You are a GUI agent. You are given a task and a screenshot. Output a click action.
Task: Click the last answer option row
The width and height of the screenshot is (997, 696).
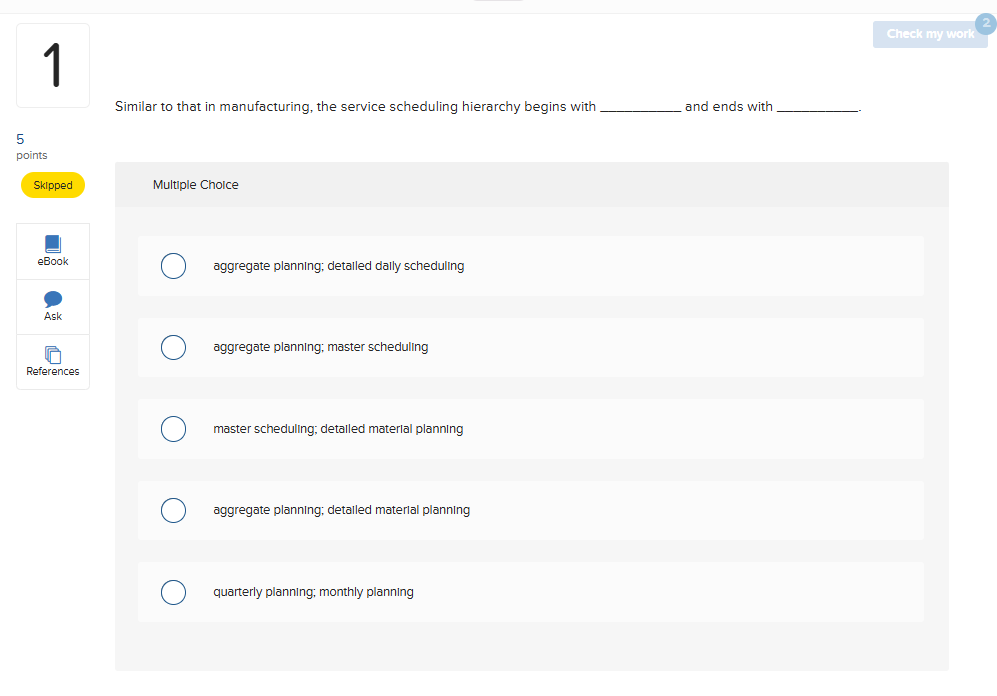pos(530,592)
